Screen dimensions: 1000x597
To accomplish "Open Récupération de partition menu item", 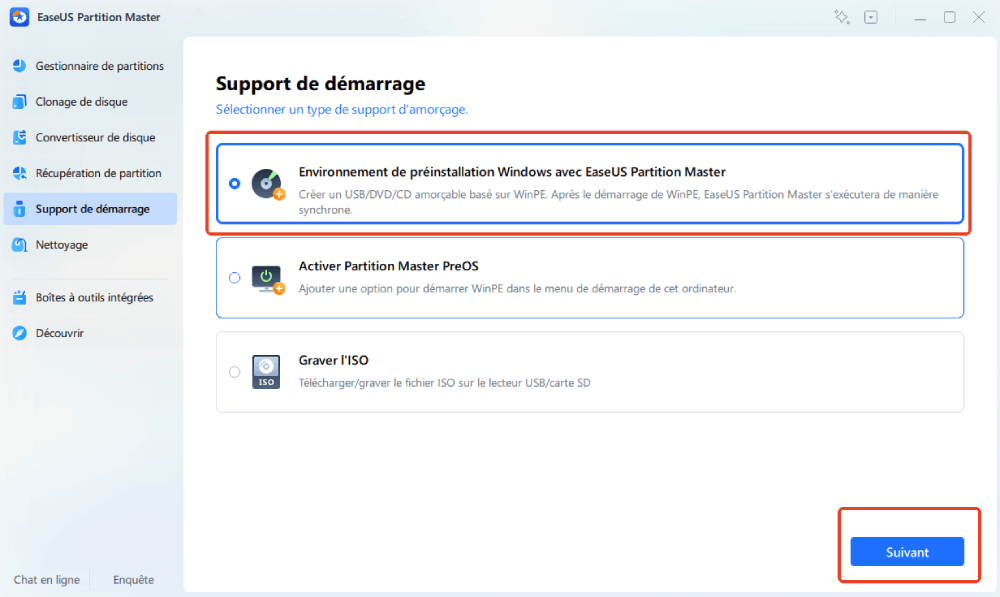I will click(90, 173).
